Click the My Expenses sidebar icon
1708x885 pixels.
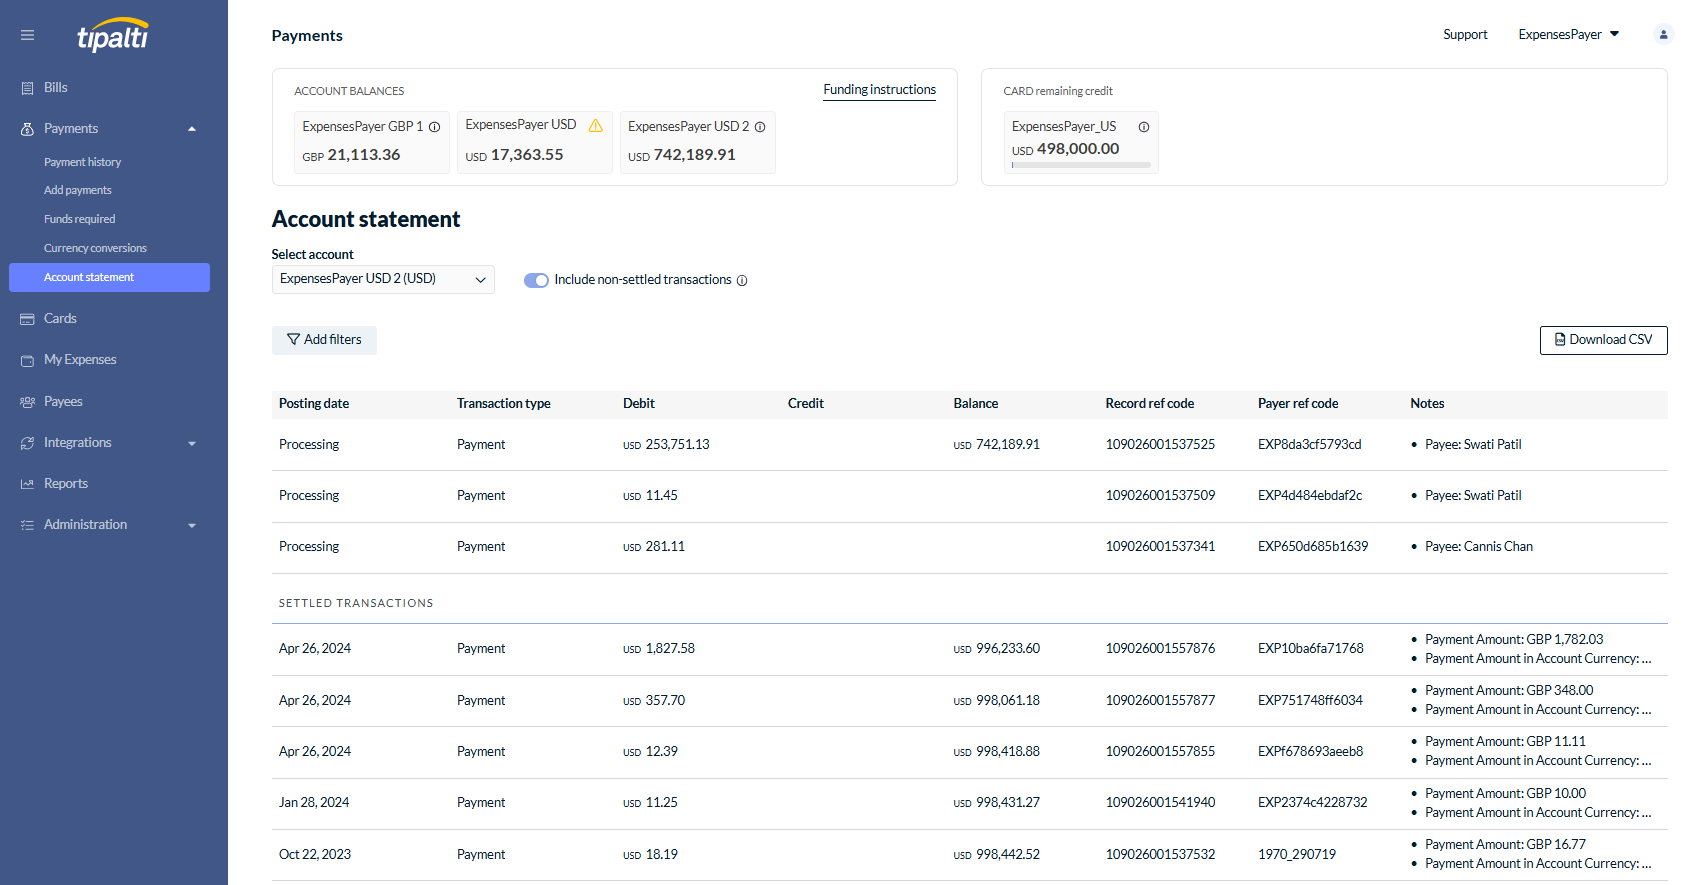[x=27, y=360]
